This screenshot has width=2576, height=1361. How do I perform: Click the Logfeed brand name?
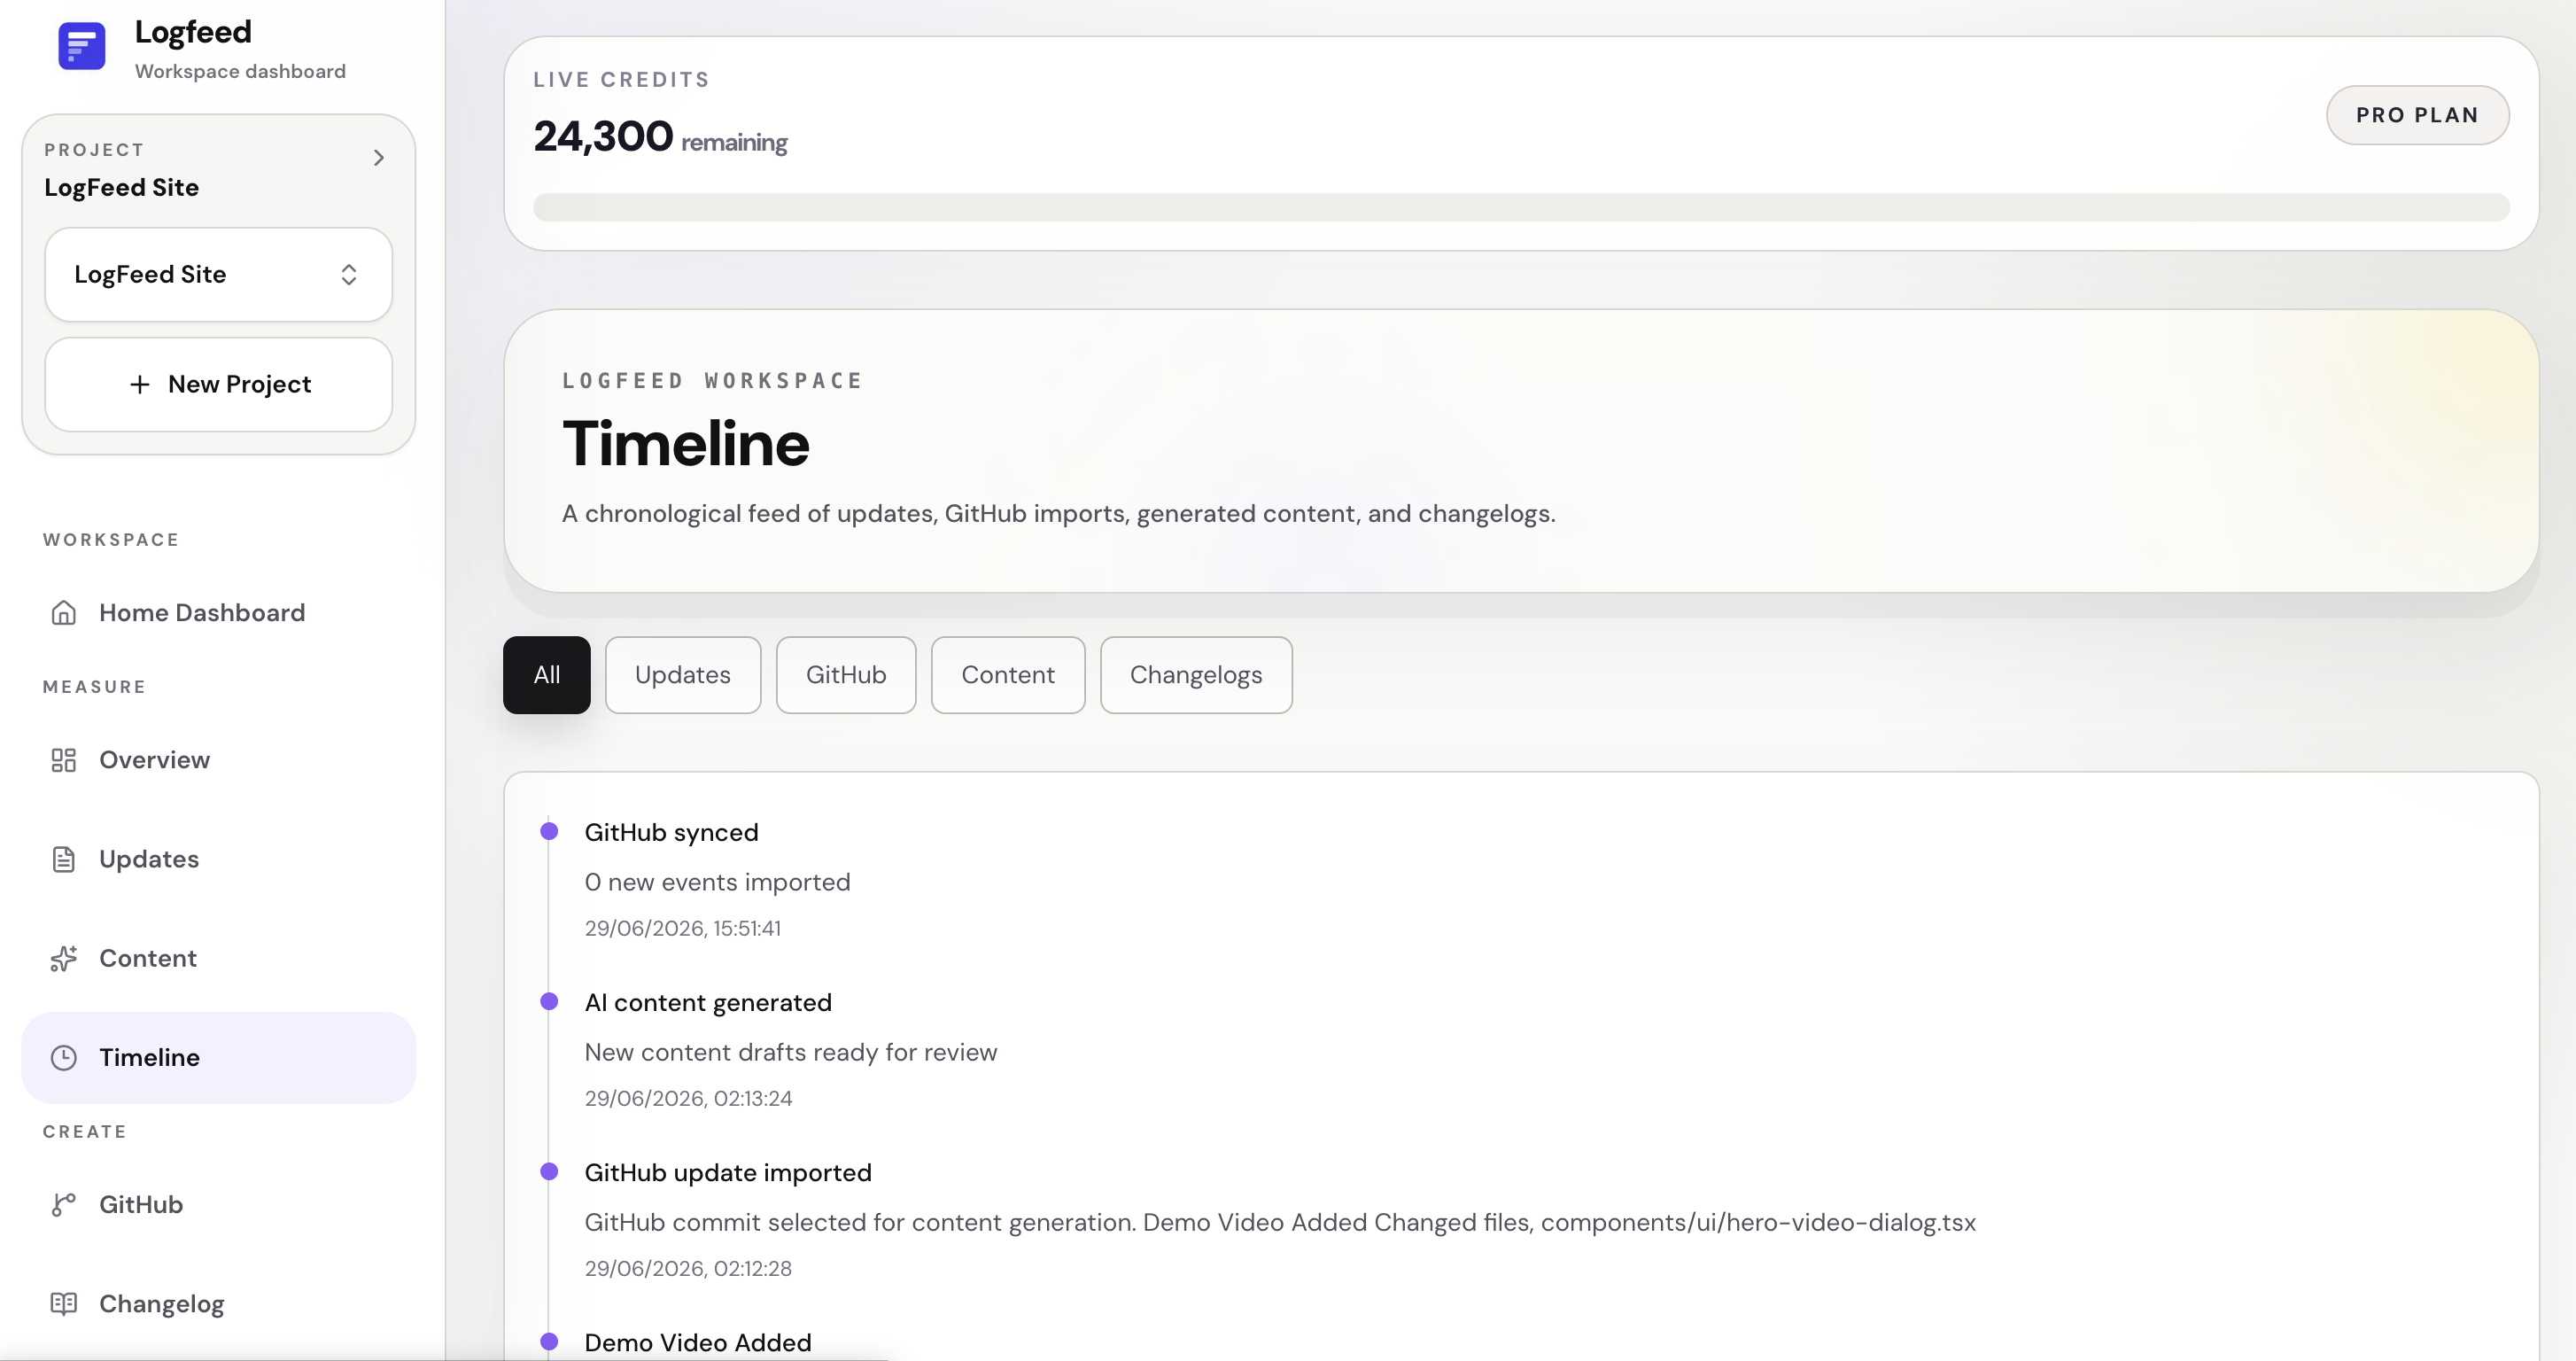coord(193,32)
